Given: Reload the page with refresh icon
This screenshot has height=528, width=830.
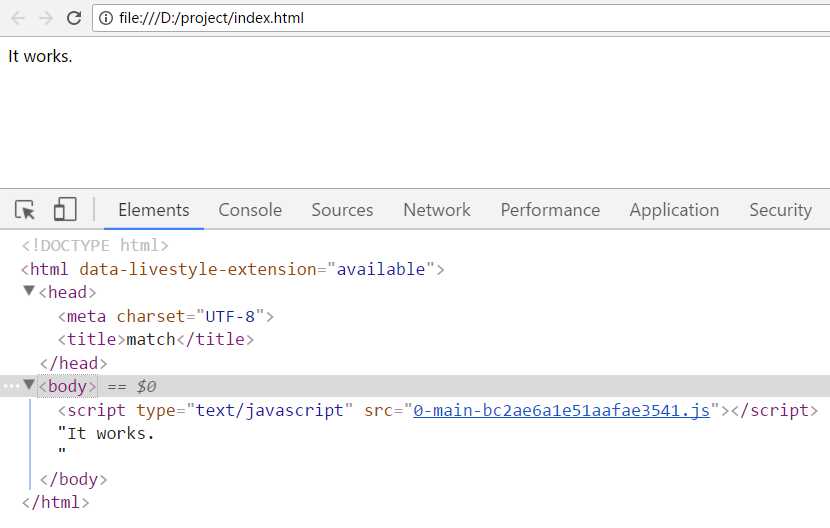Looking at the screenshot, I should point(74,18).
